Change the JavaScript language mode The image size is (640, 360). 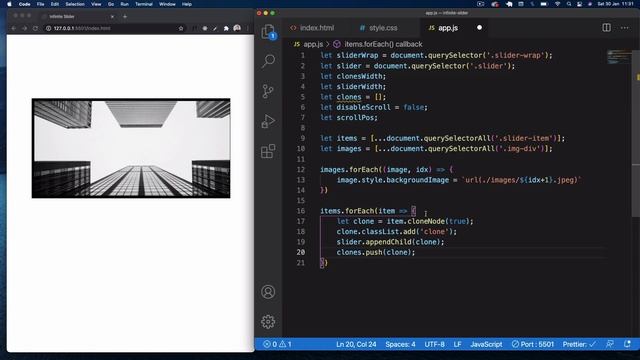(486, 344)
